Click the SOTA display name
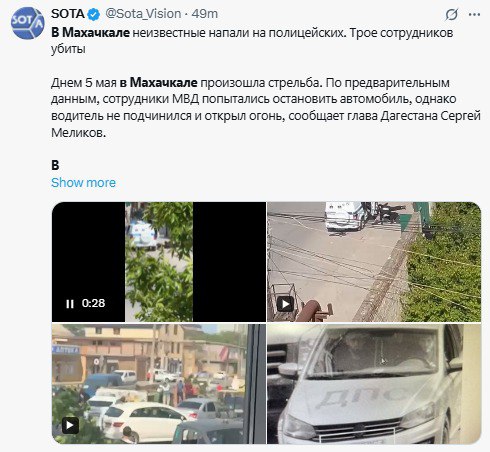 pos(68,14)
